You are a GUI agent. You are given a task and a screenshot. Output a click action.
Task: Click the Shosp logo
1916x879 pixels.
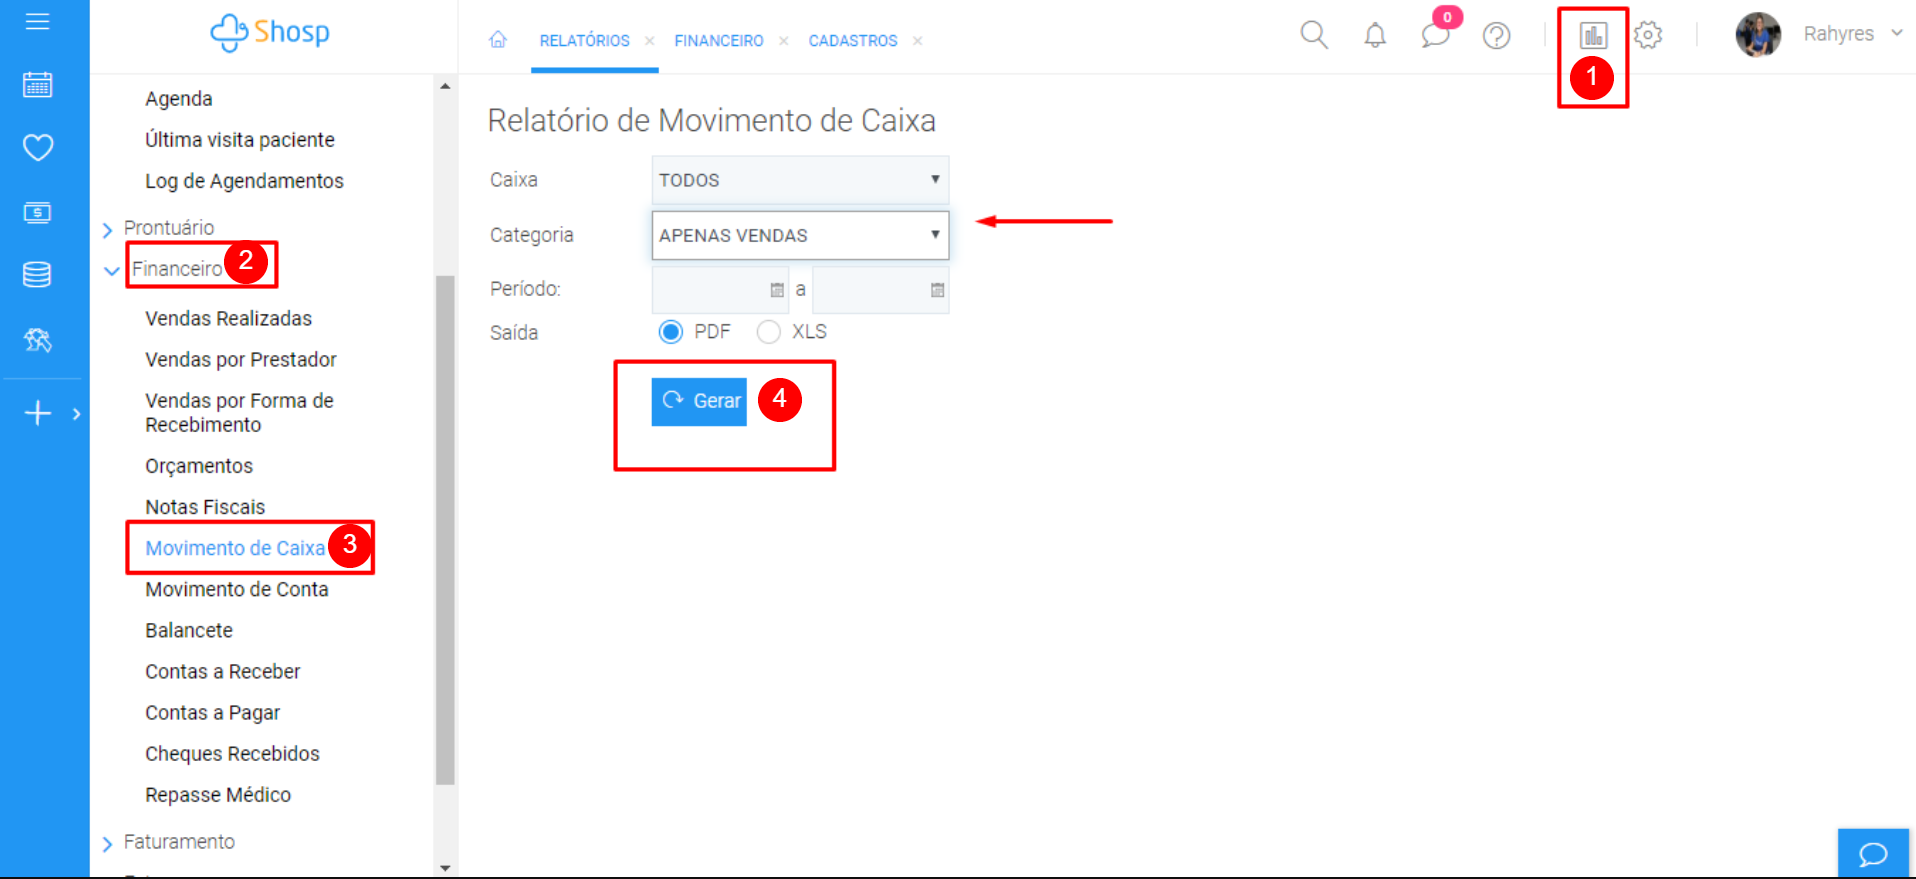270,32
